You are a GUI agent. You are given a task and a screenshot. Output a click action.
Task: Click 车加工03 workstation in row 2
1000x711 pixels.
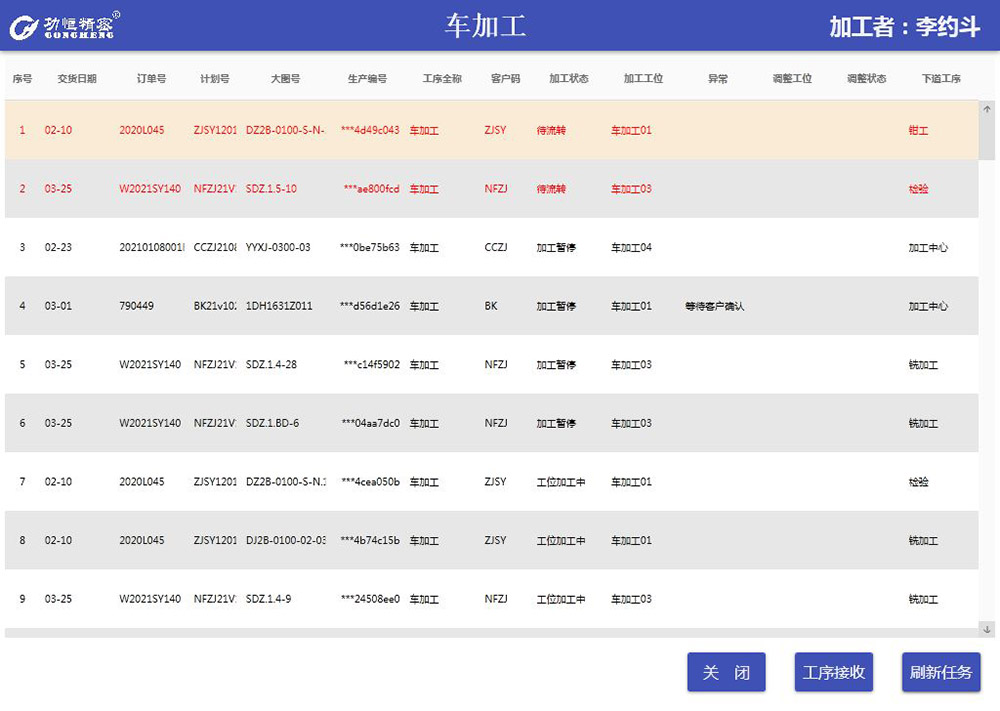[631, 189]
